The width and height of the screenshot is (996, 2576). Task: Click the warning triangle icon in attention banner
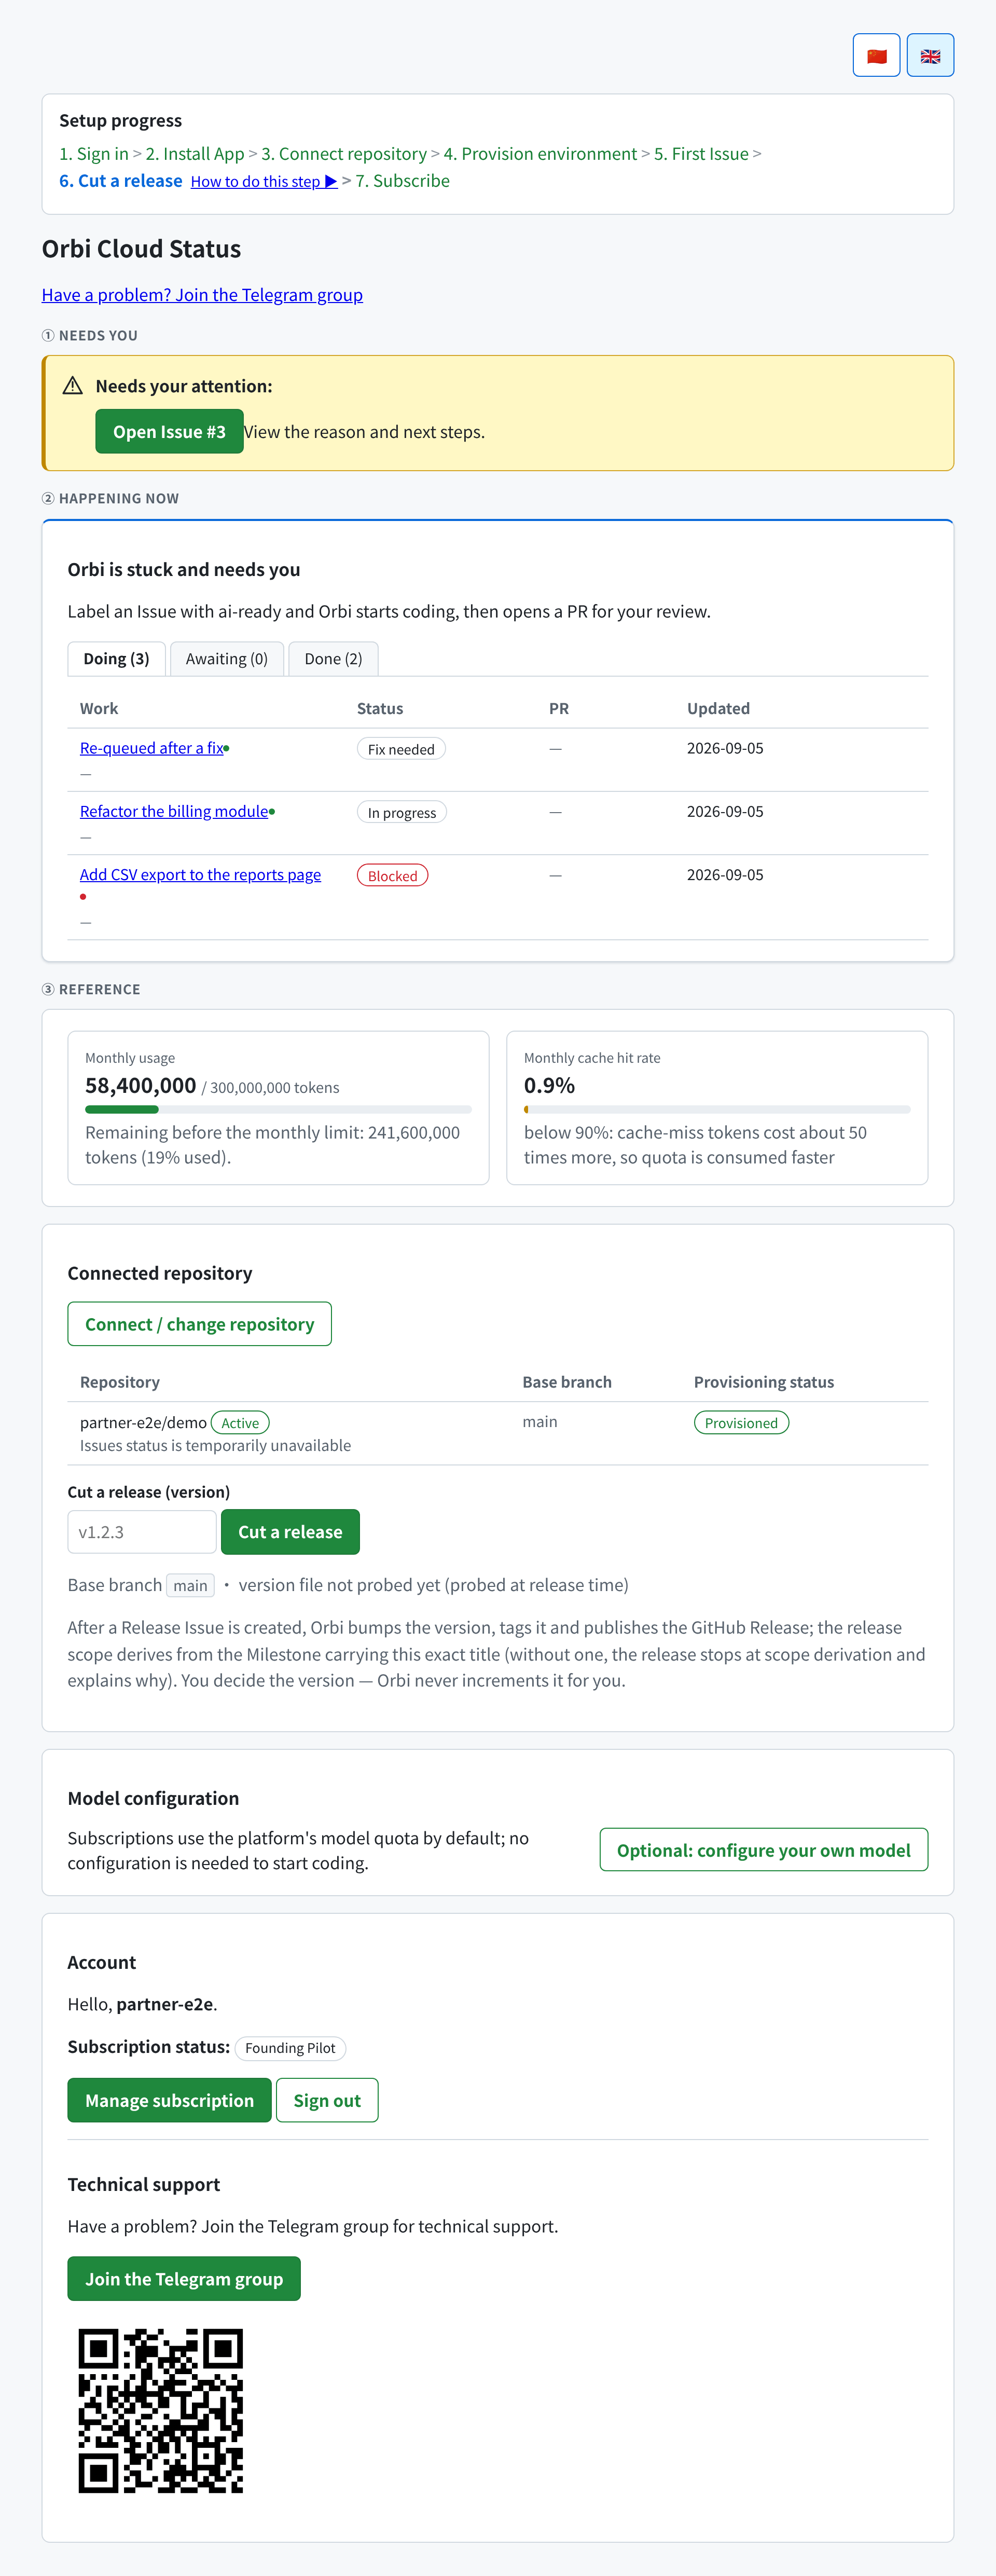tap(73, 386)
